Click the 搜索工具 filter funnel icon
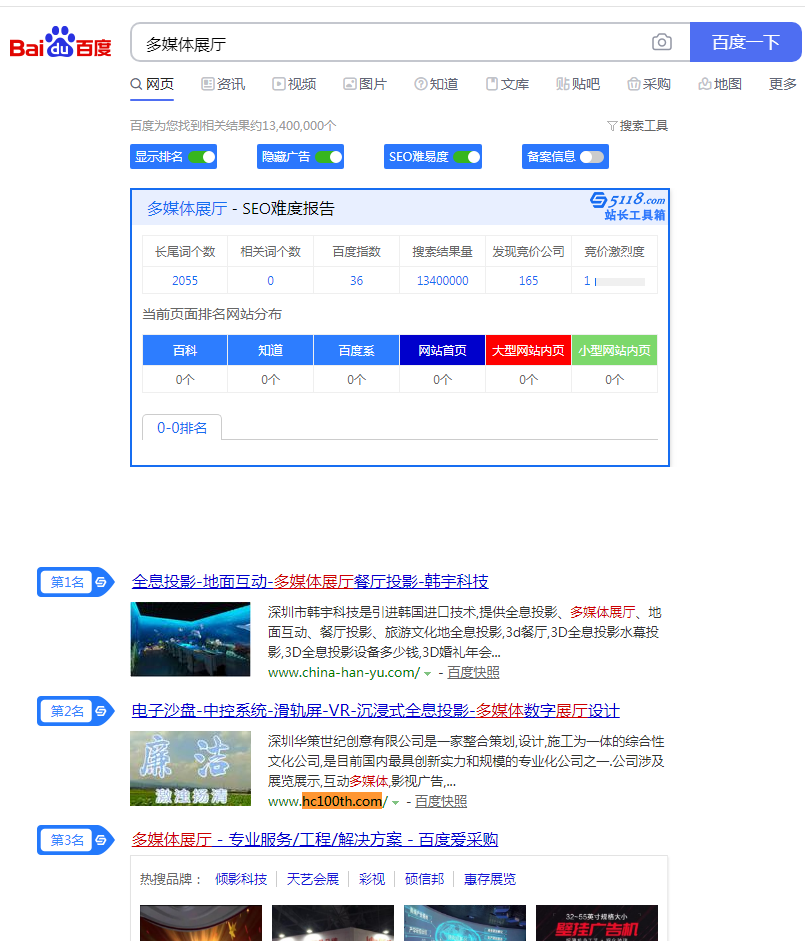This screenshot has height=941, width=805. 612,125
